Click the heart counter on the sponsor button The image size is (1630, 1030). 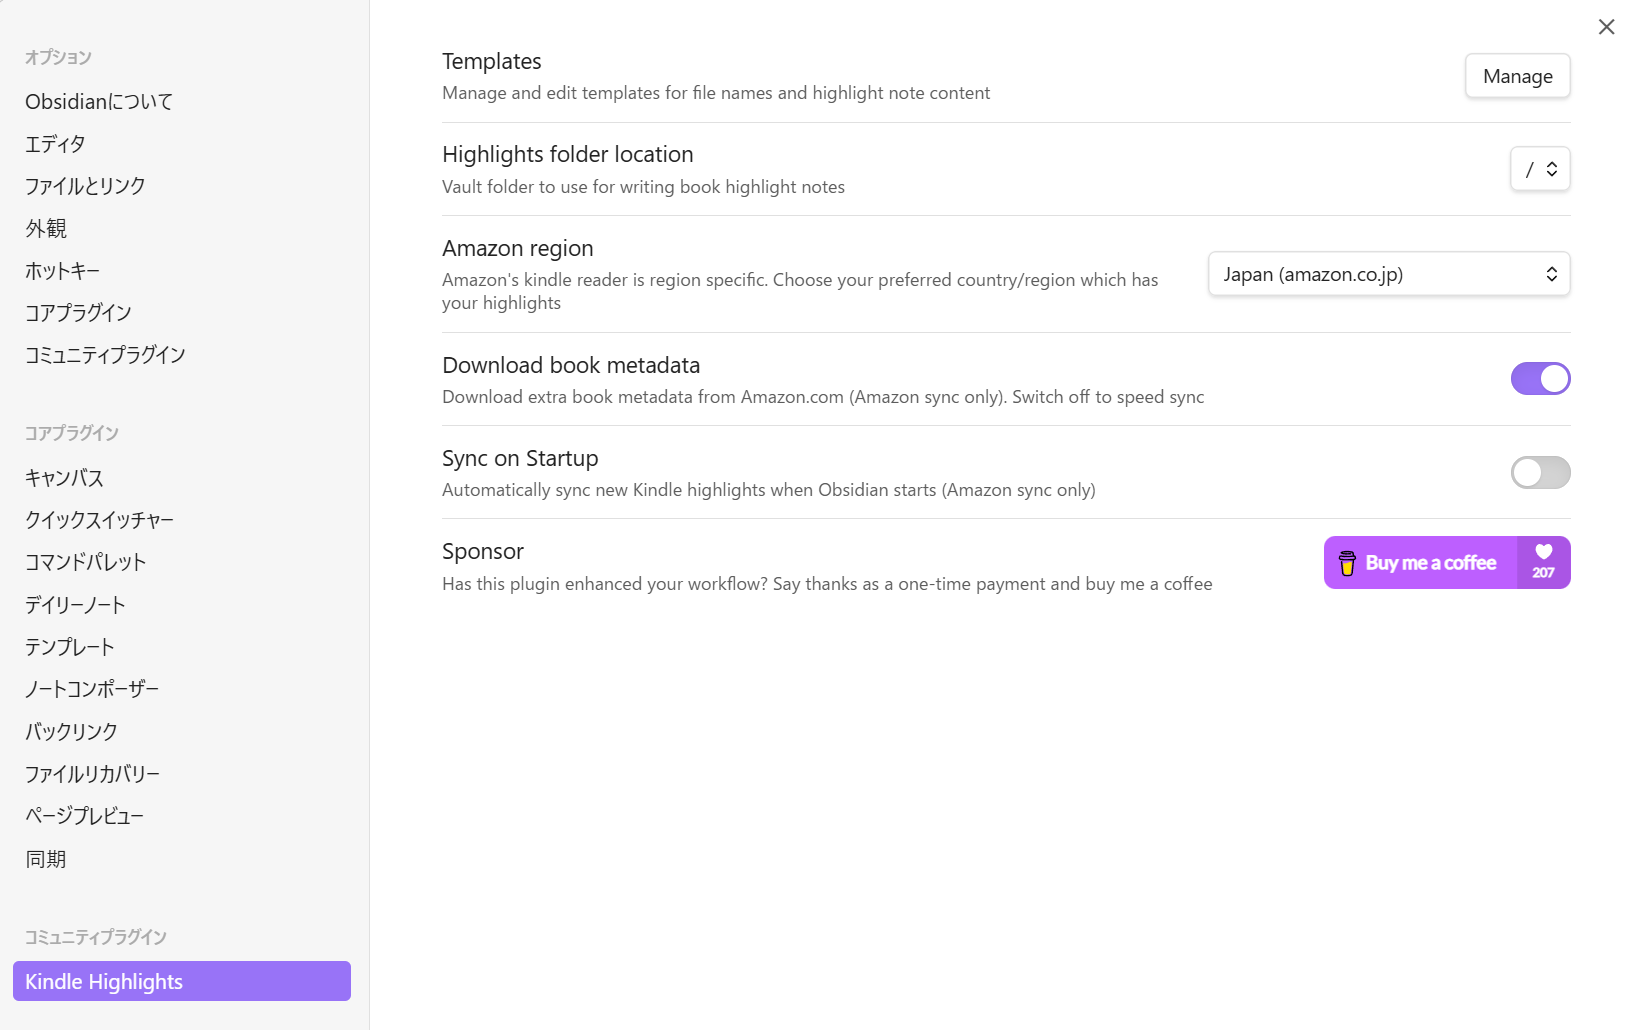tap(1543, 563)
